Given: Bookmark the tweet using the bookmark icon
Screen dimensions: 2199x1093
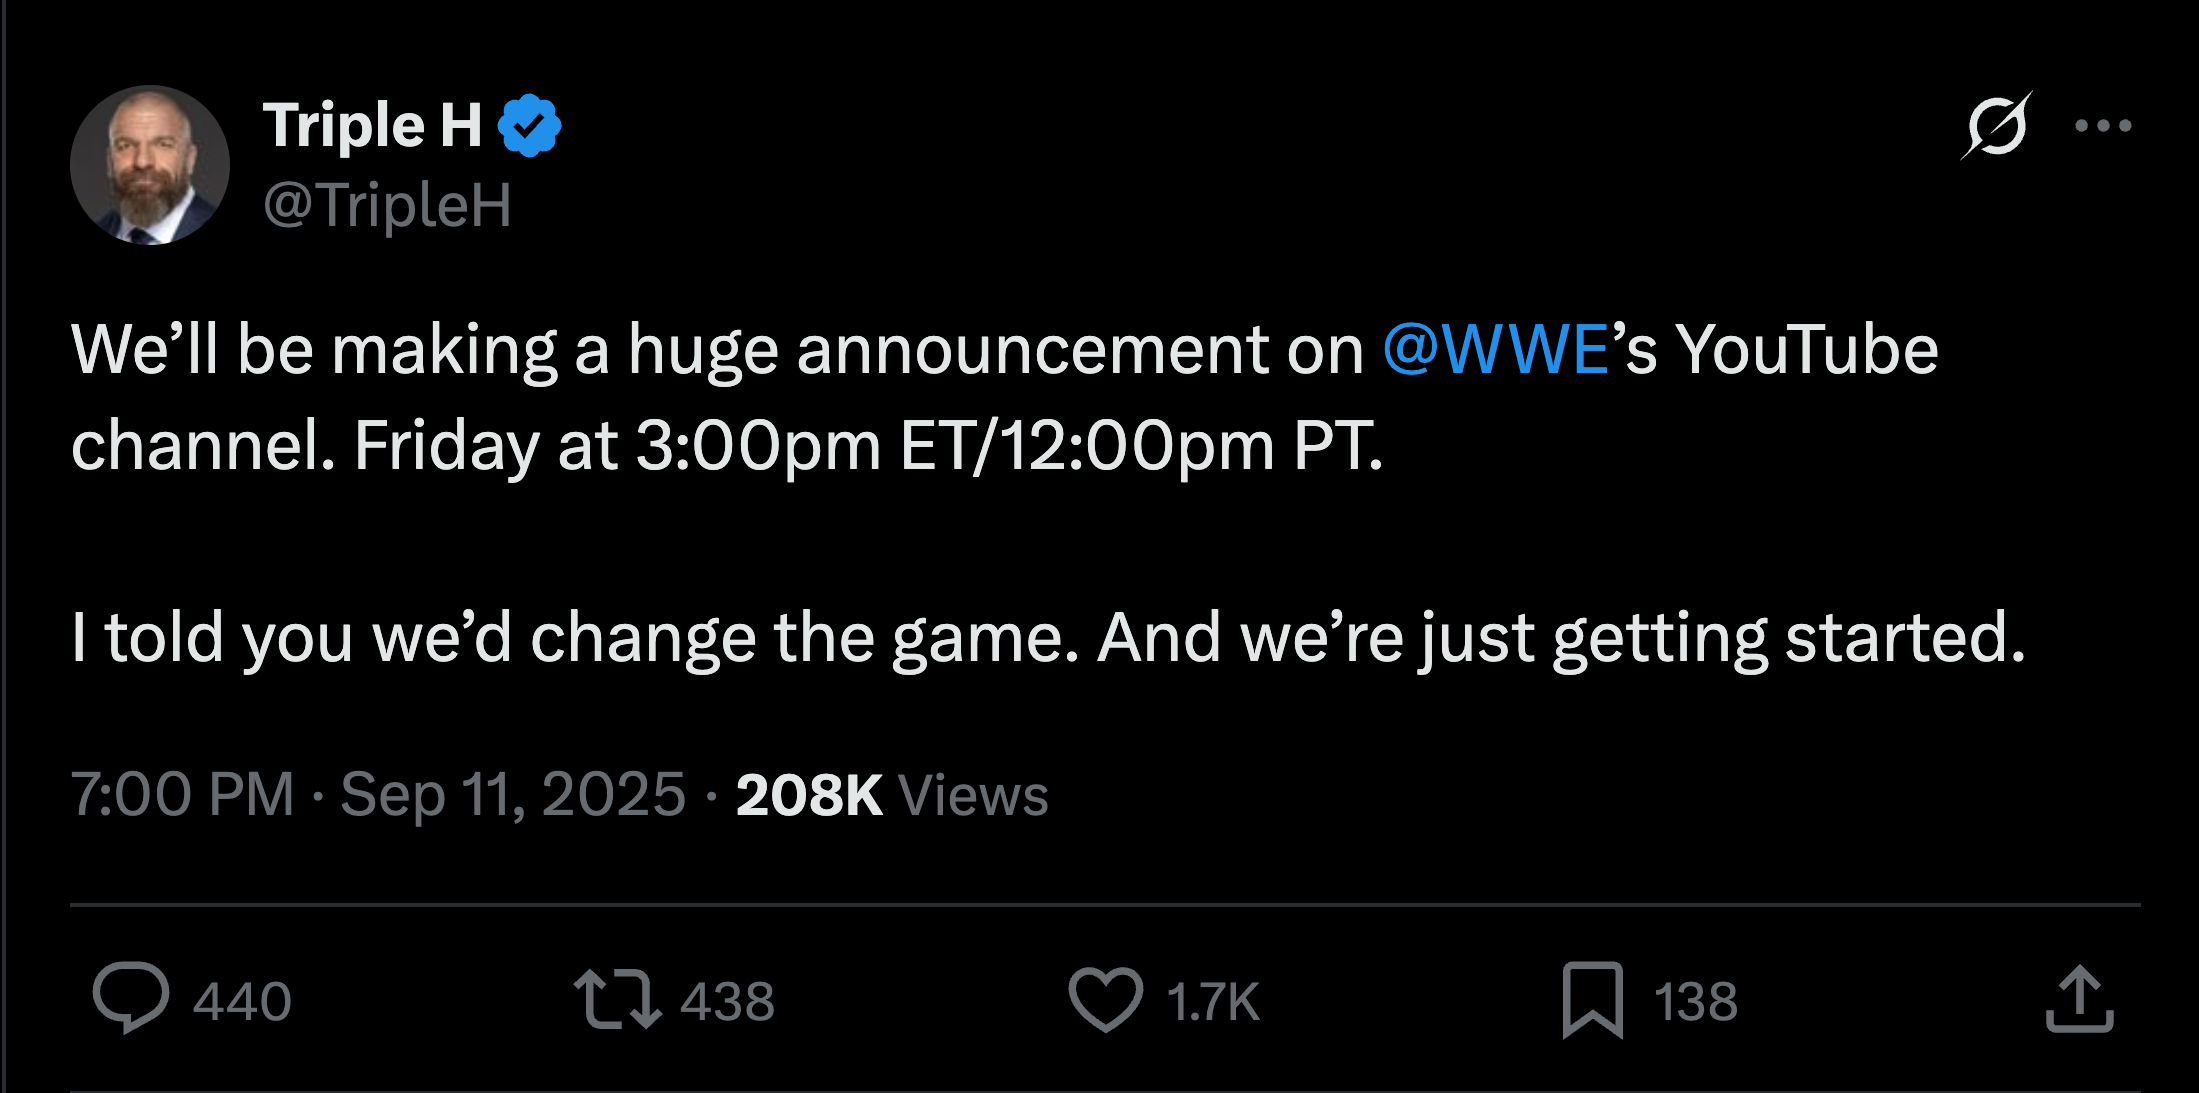Looking at the screenshot, I should (1592, 1000).
